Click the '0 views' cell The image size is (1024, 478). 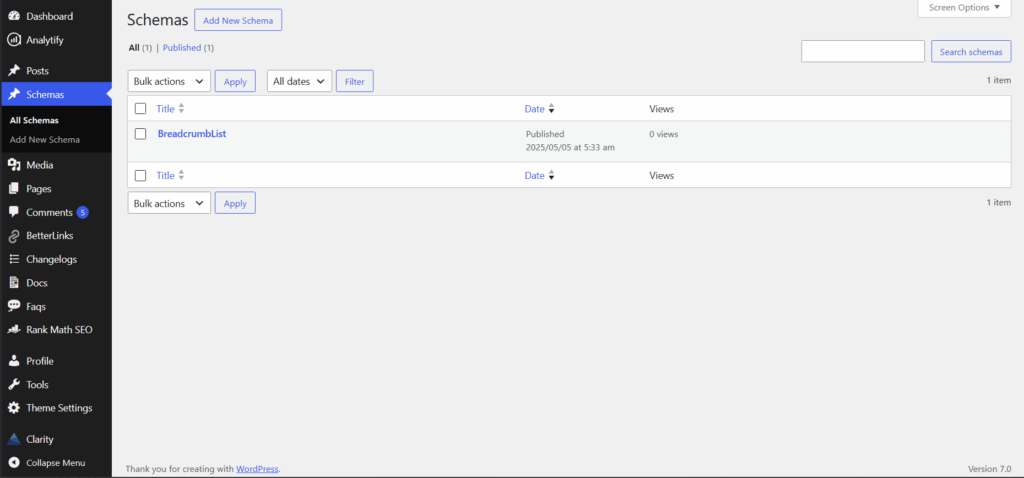[x=664, y=135]
